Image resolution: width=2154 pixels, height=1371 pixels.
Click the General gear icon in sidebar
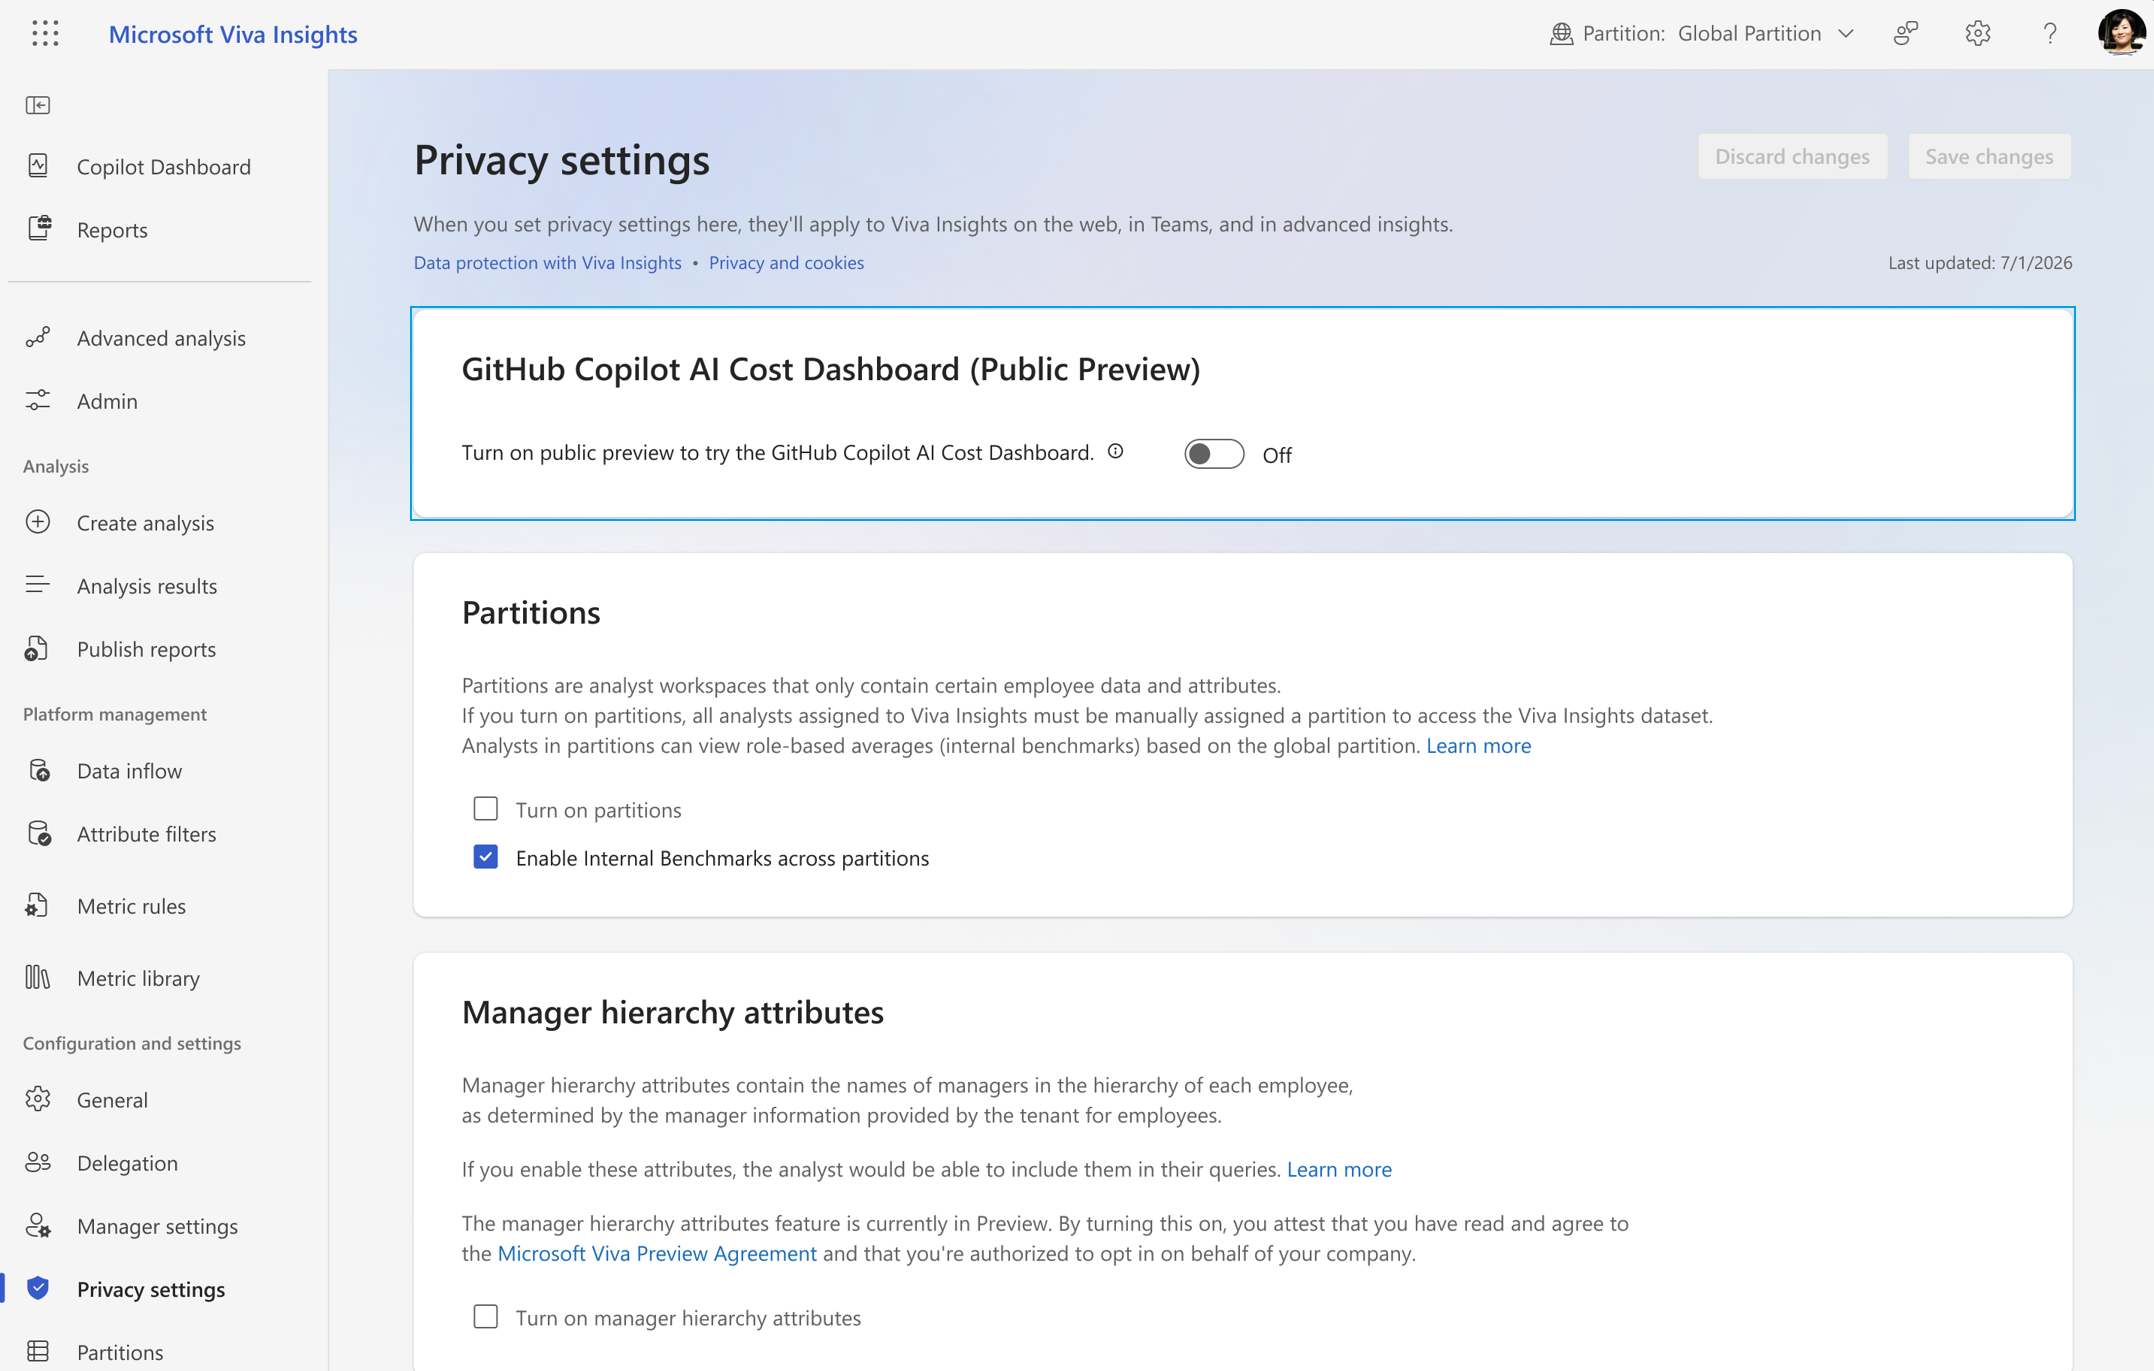tap(38, 1099)
